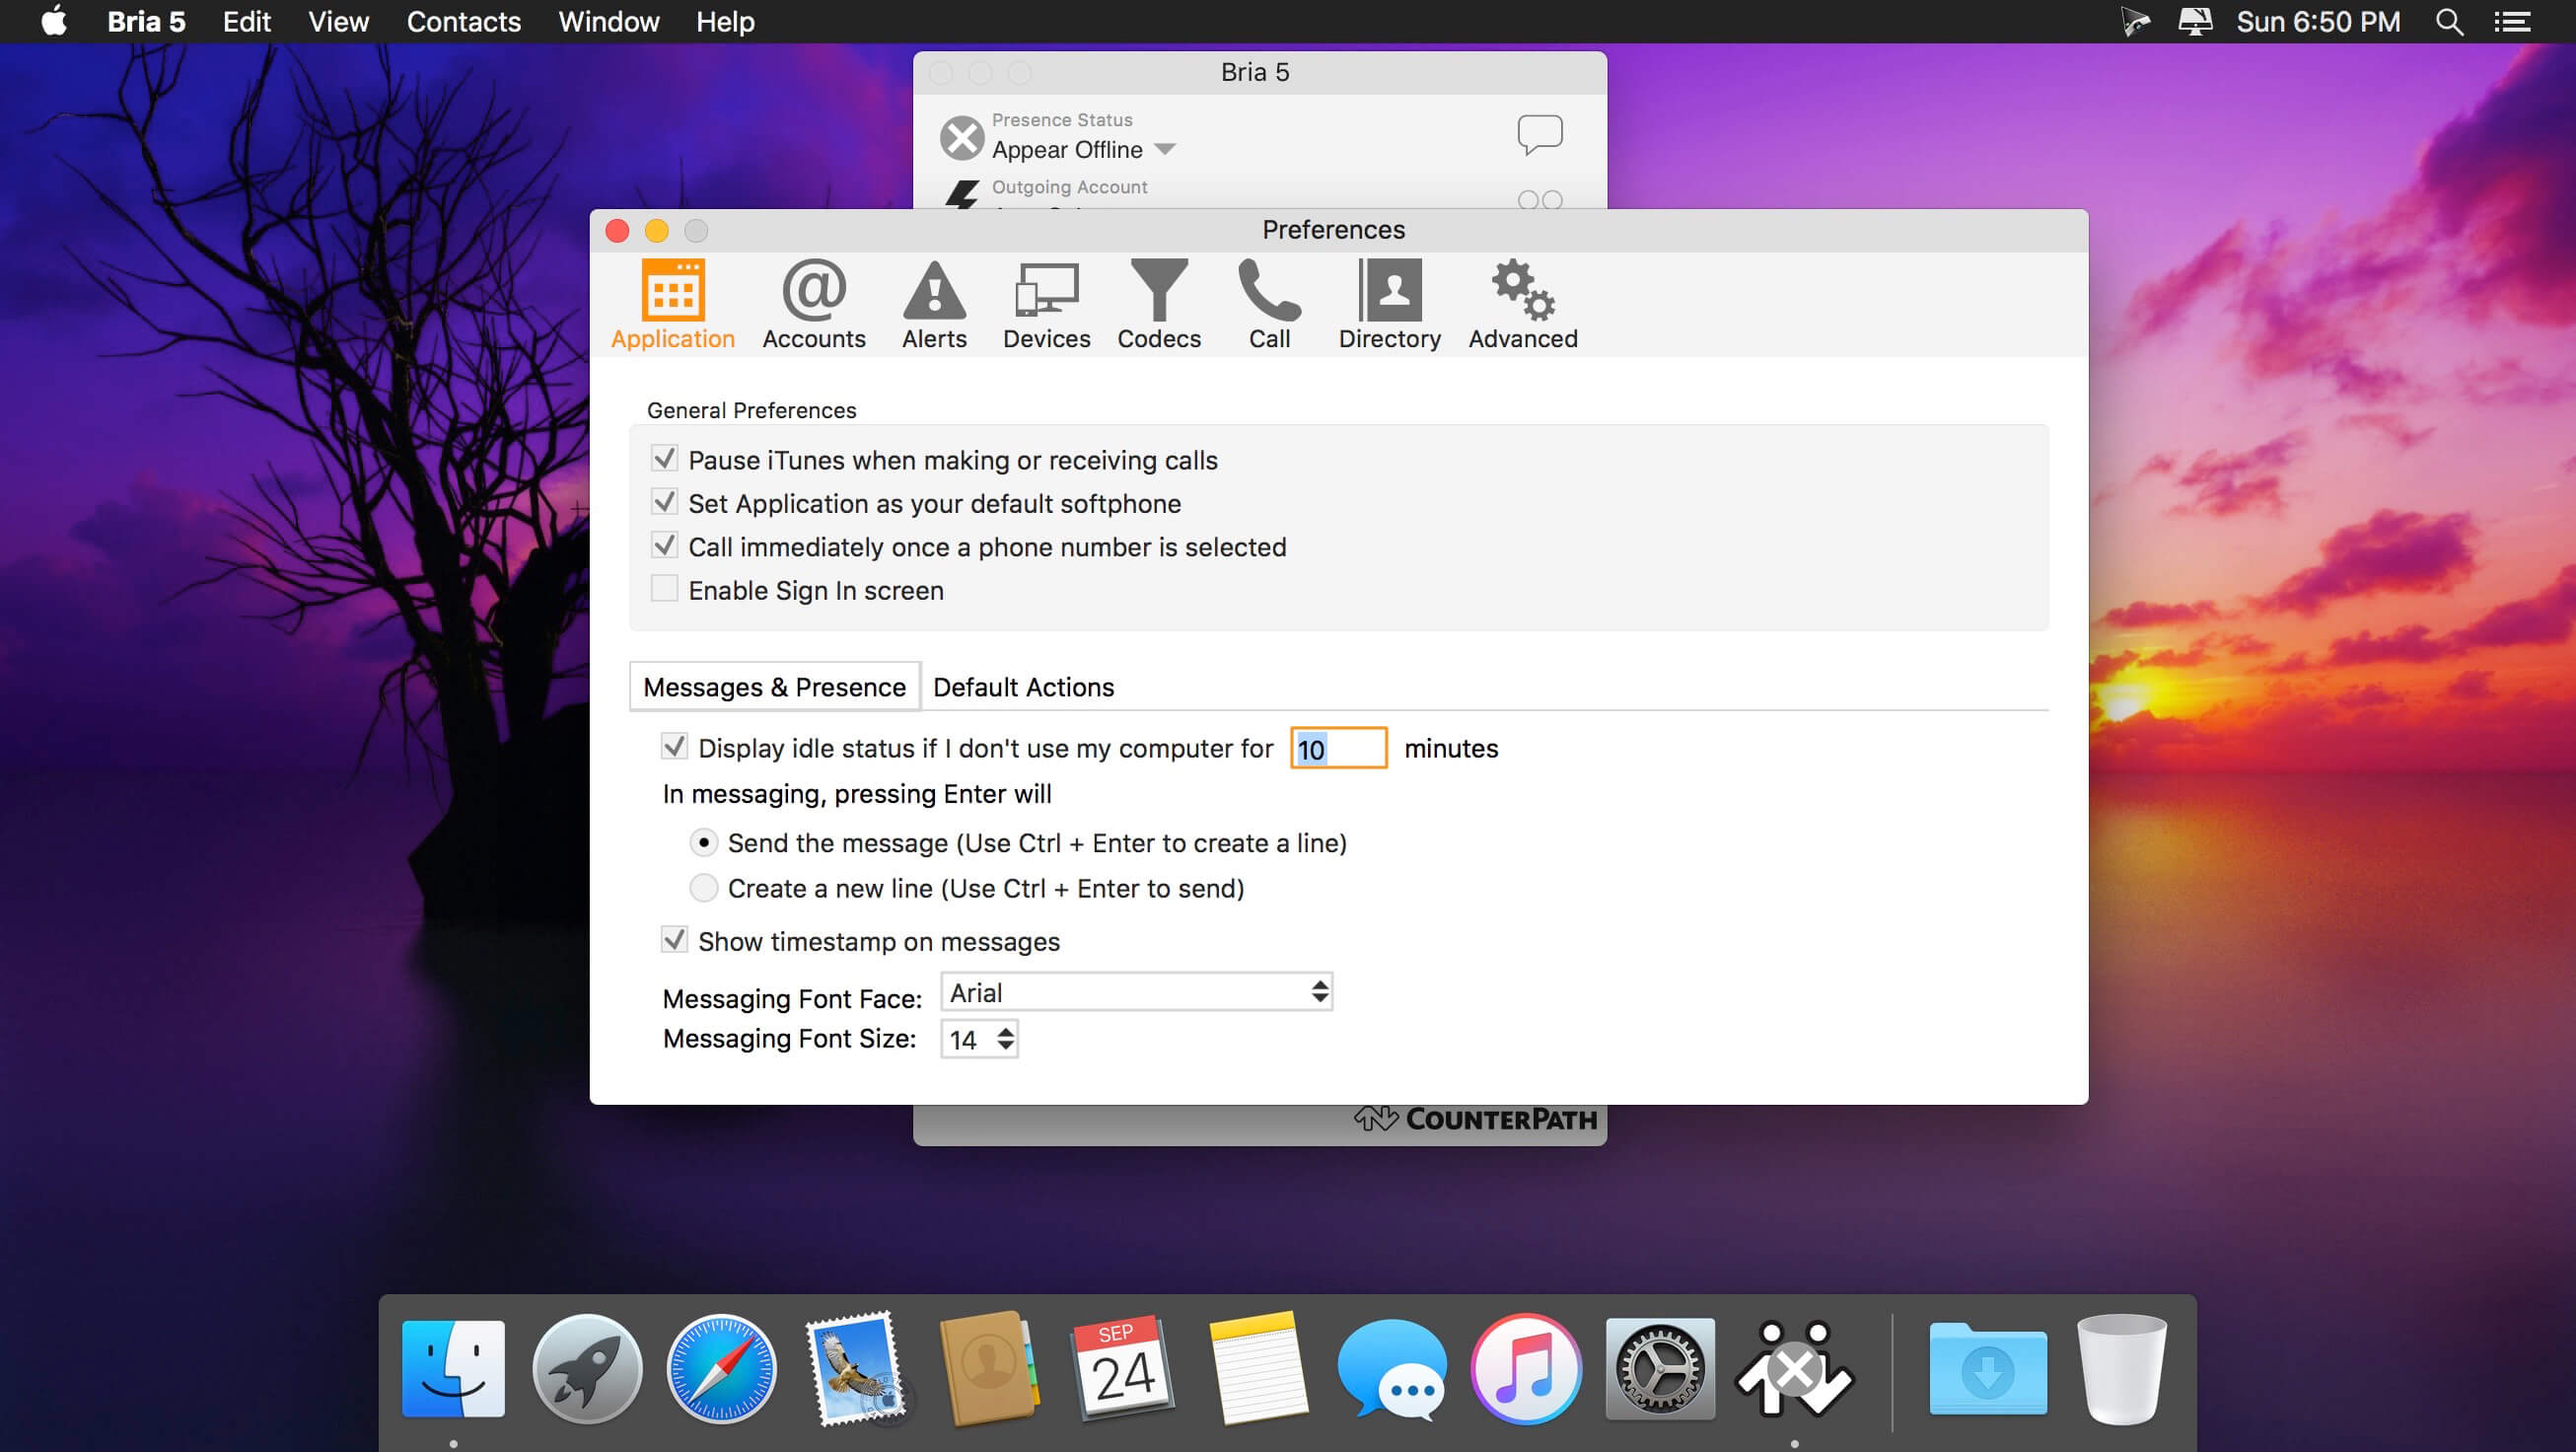Minimize the Preferences window
This screenshot has width=2576, height=1452.
click(656, 231)
